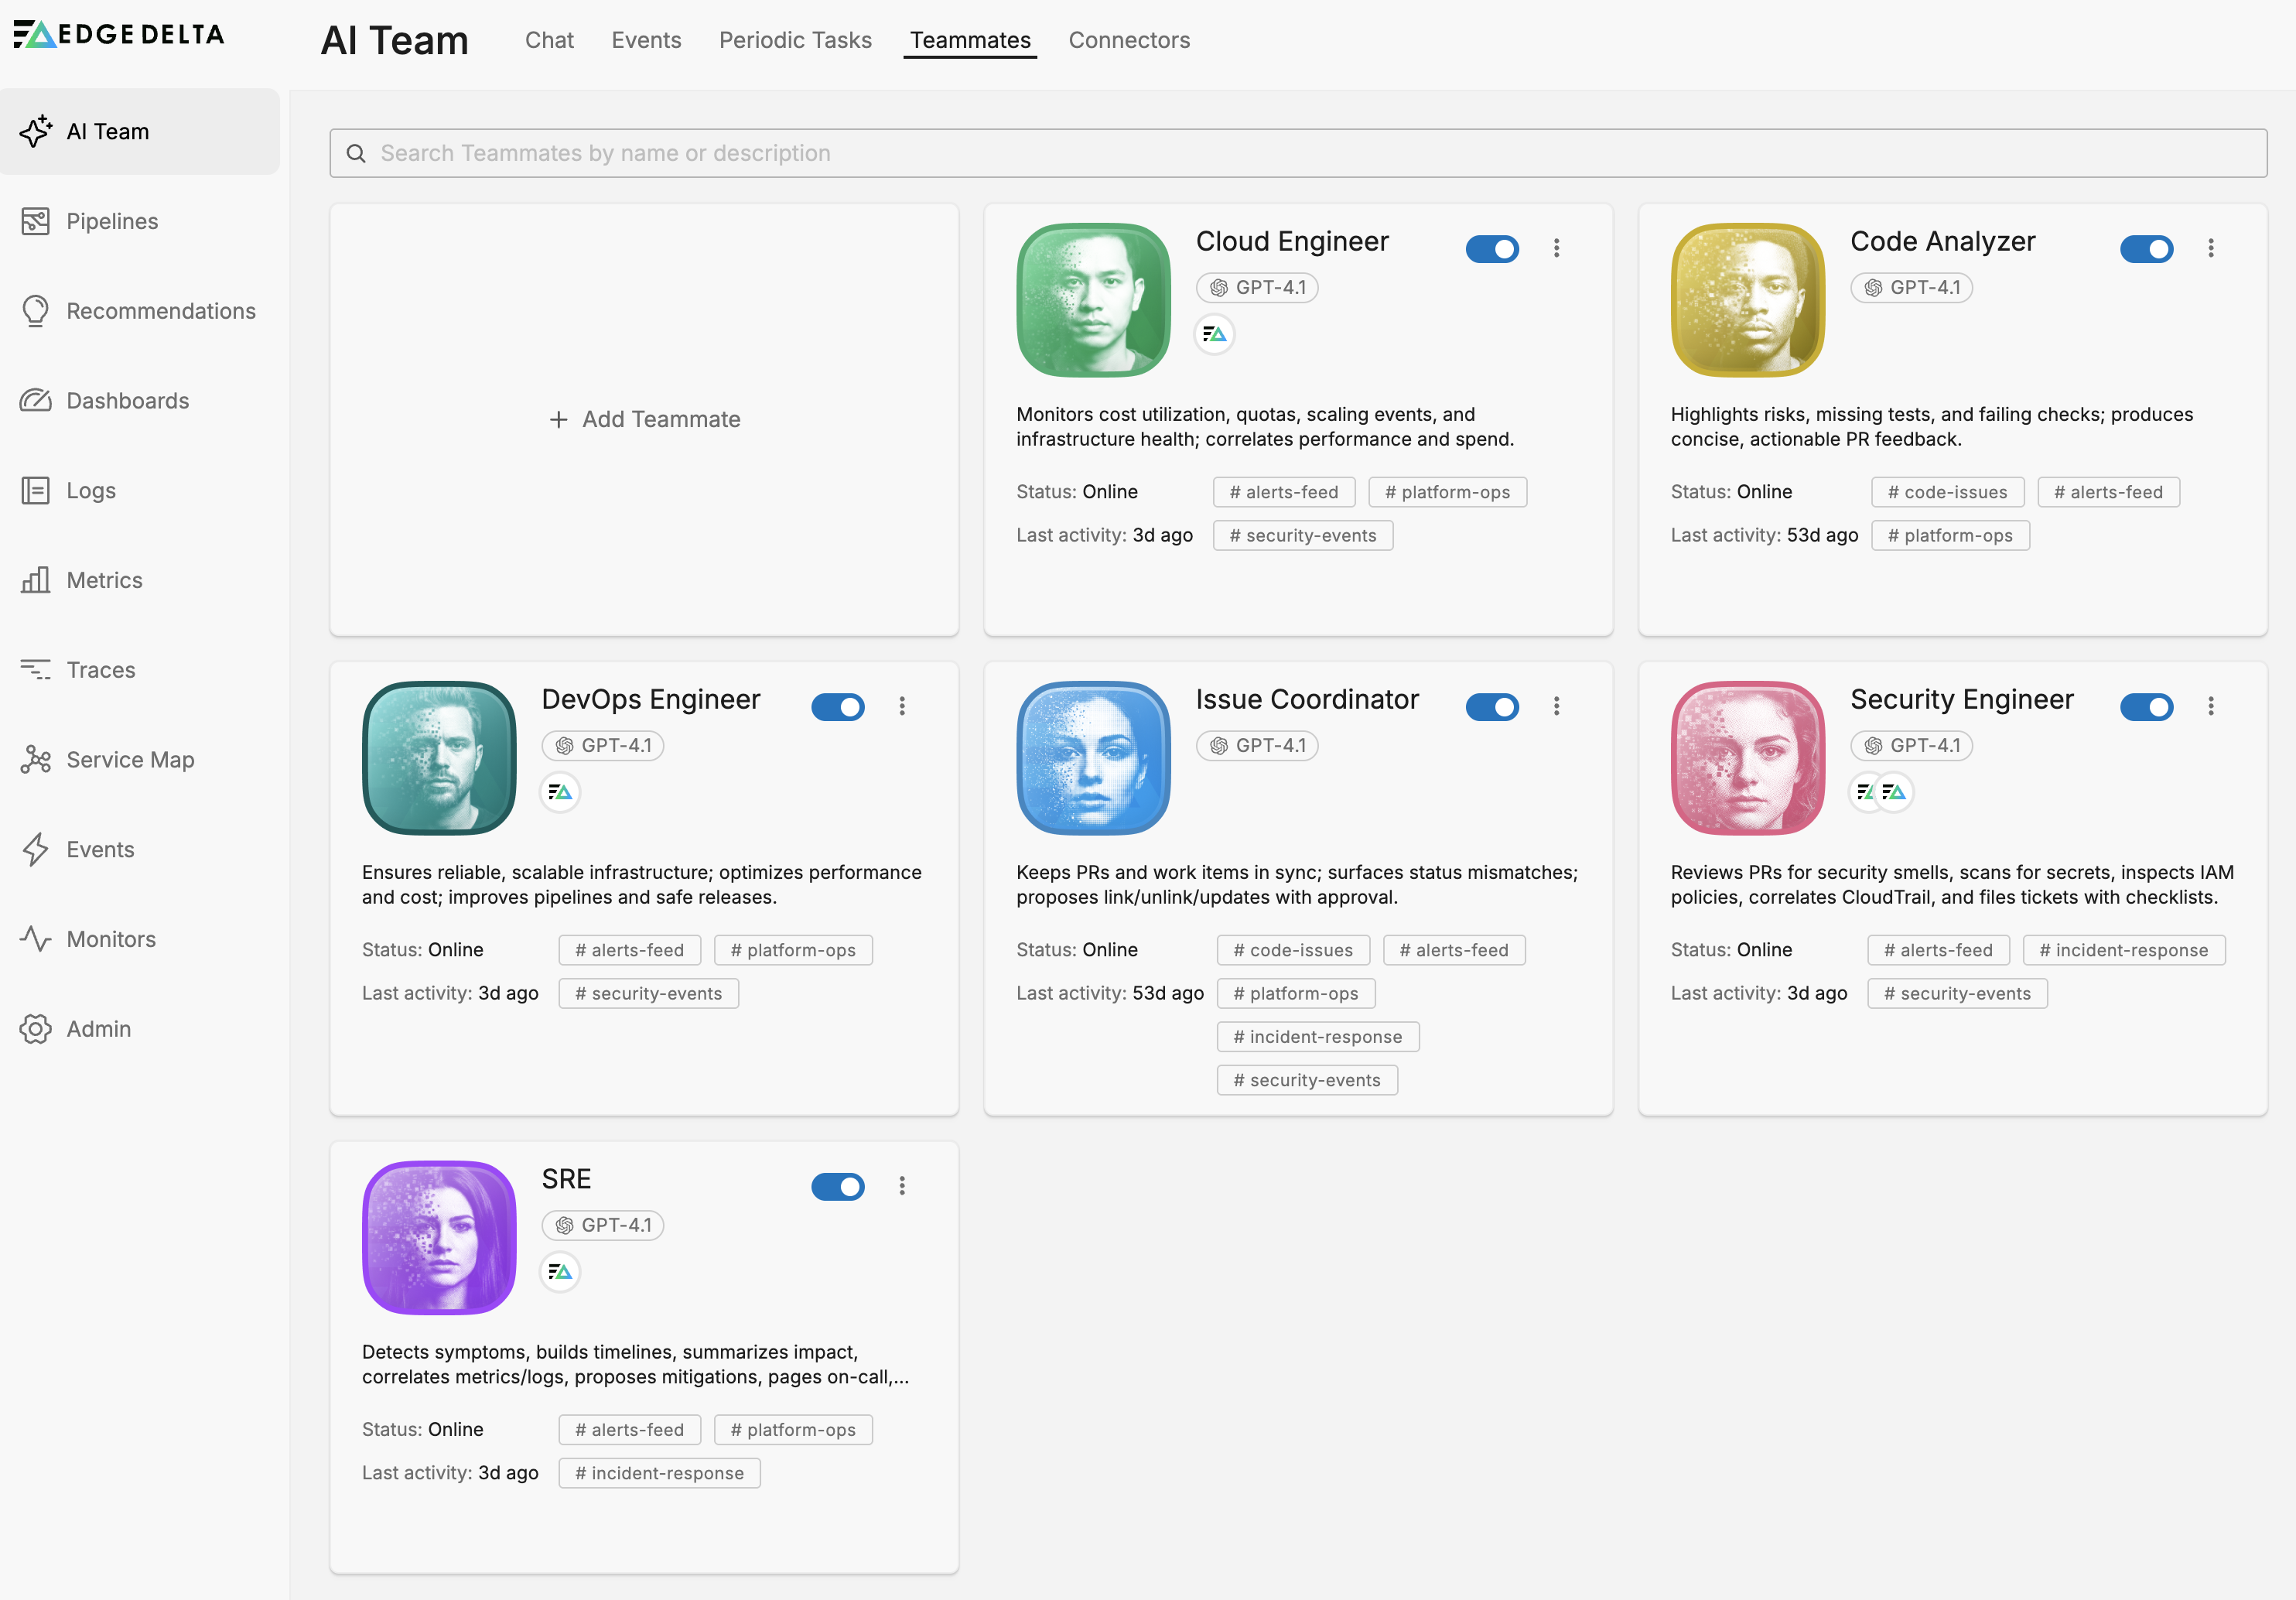
Task: Click the Edge Delta logo
Action: point(118,33)
